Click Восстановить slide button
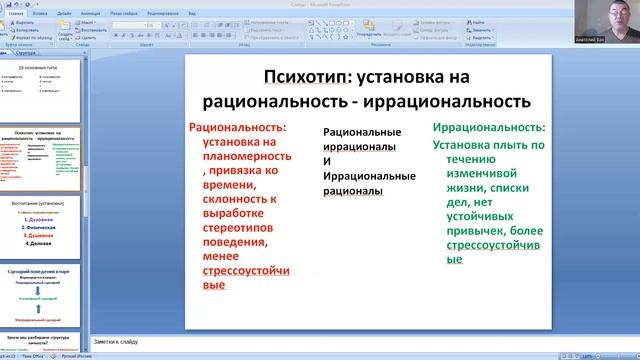This screenshot has height=360, width=640. 91,30
